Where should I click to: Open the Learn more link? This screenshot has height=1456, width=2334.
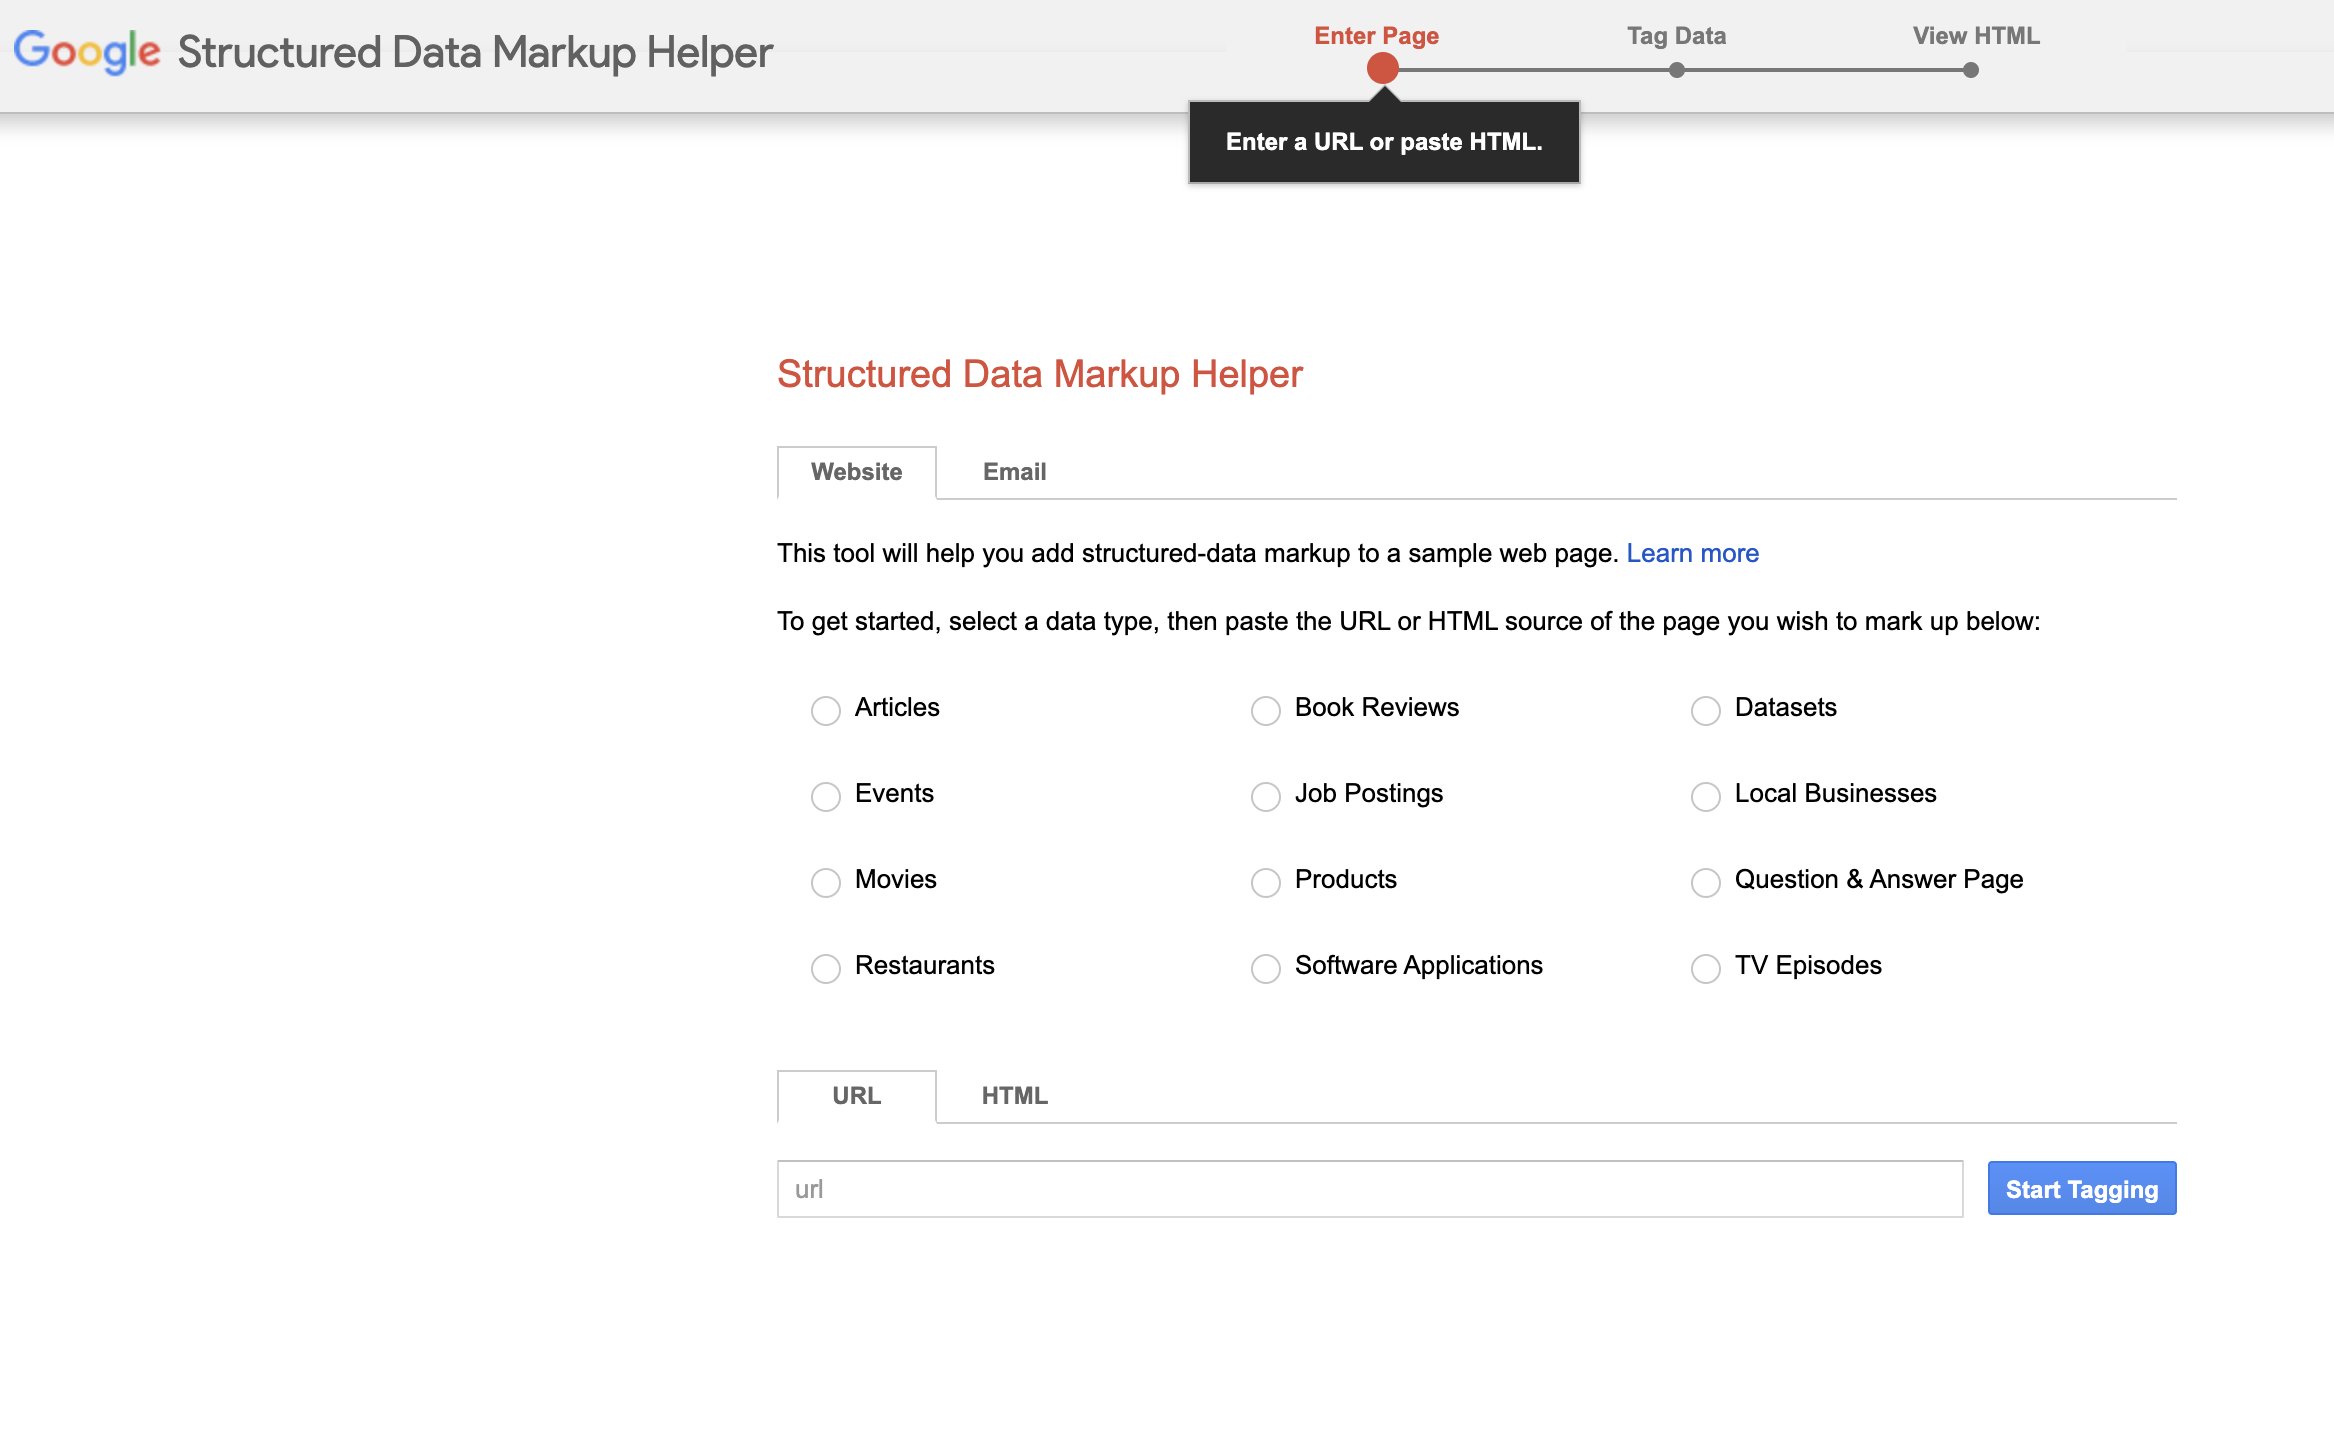click(1692, 553)
